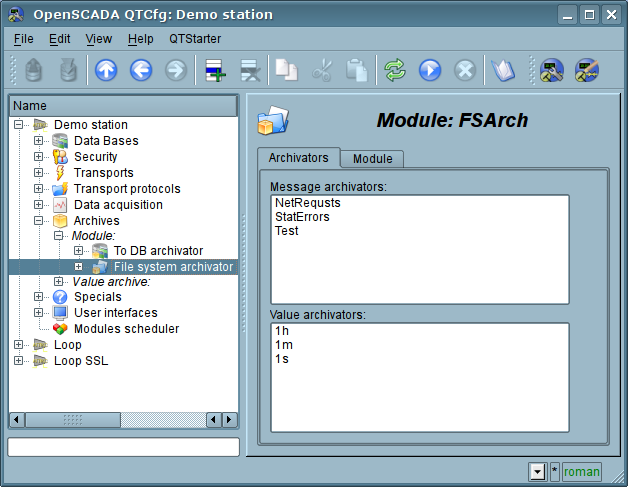Select the 1h value archivator
Screen dimensions: 628x487
282,331
